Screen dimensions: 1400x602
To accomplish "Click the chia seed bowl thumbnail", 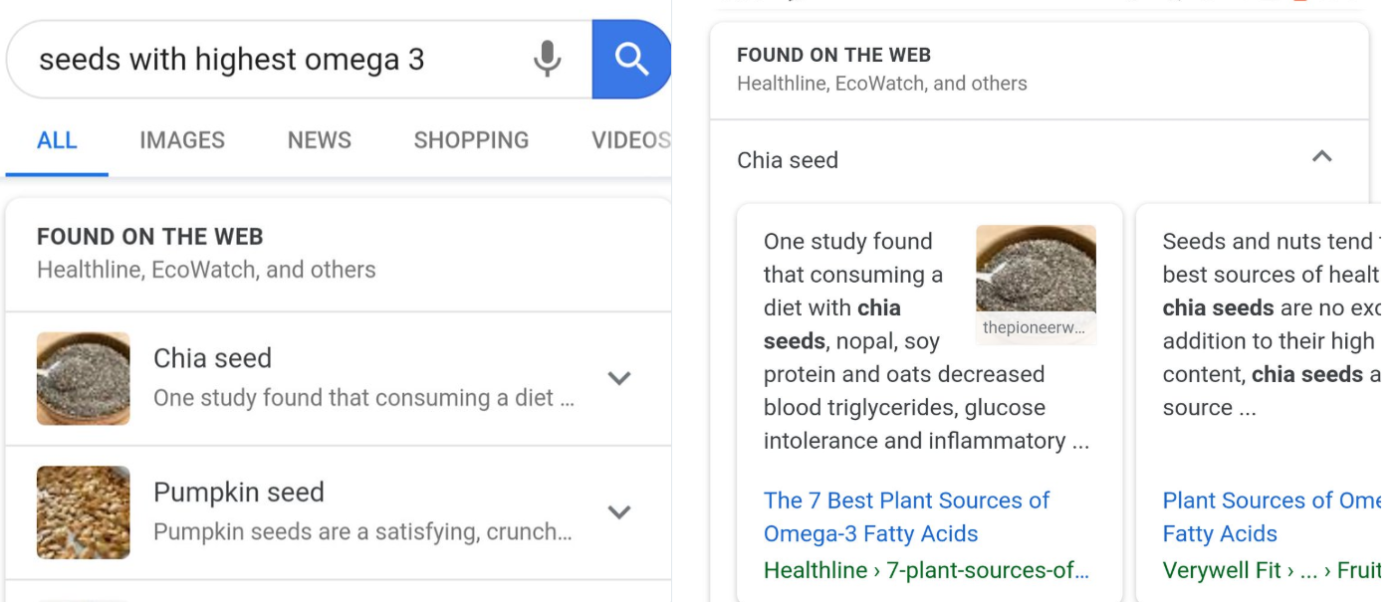I will click(x=83, y=378).
